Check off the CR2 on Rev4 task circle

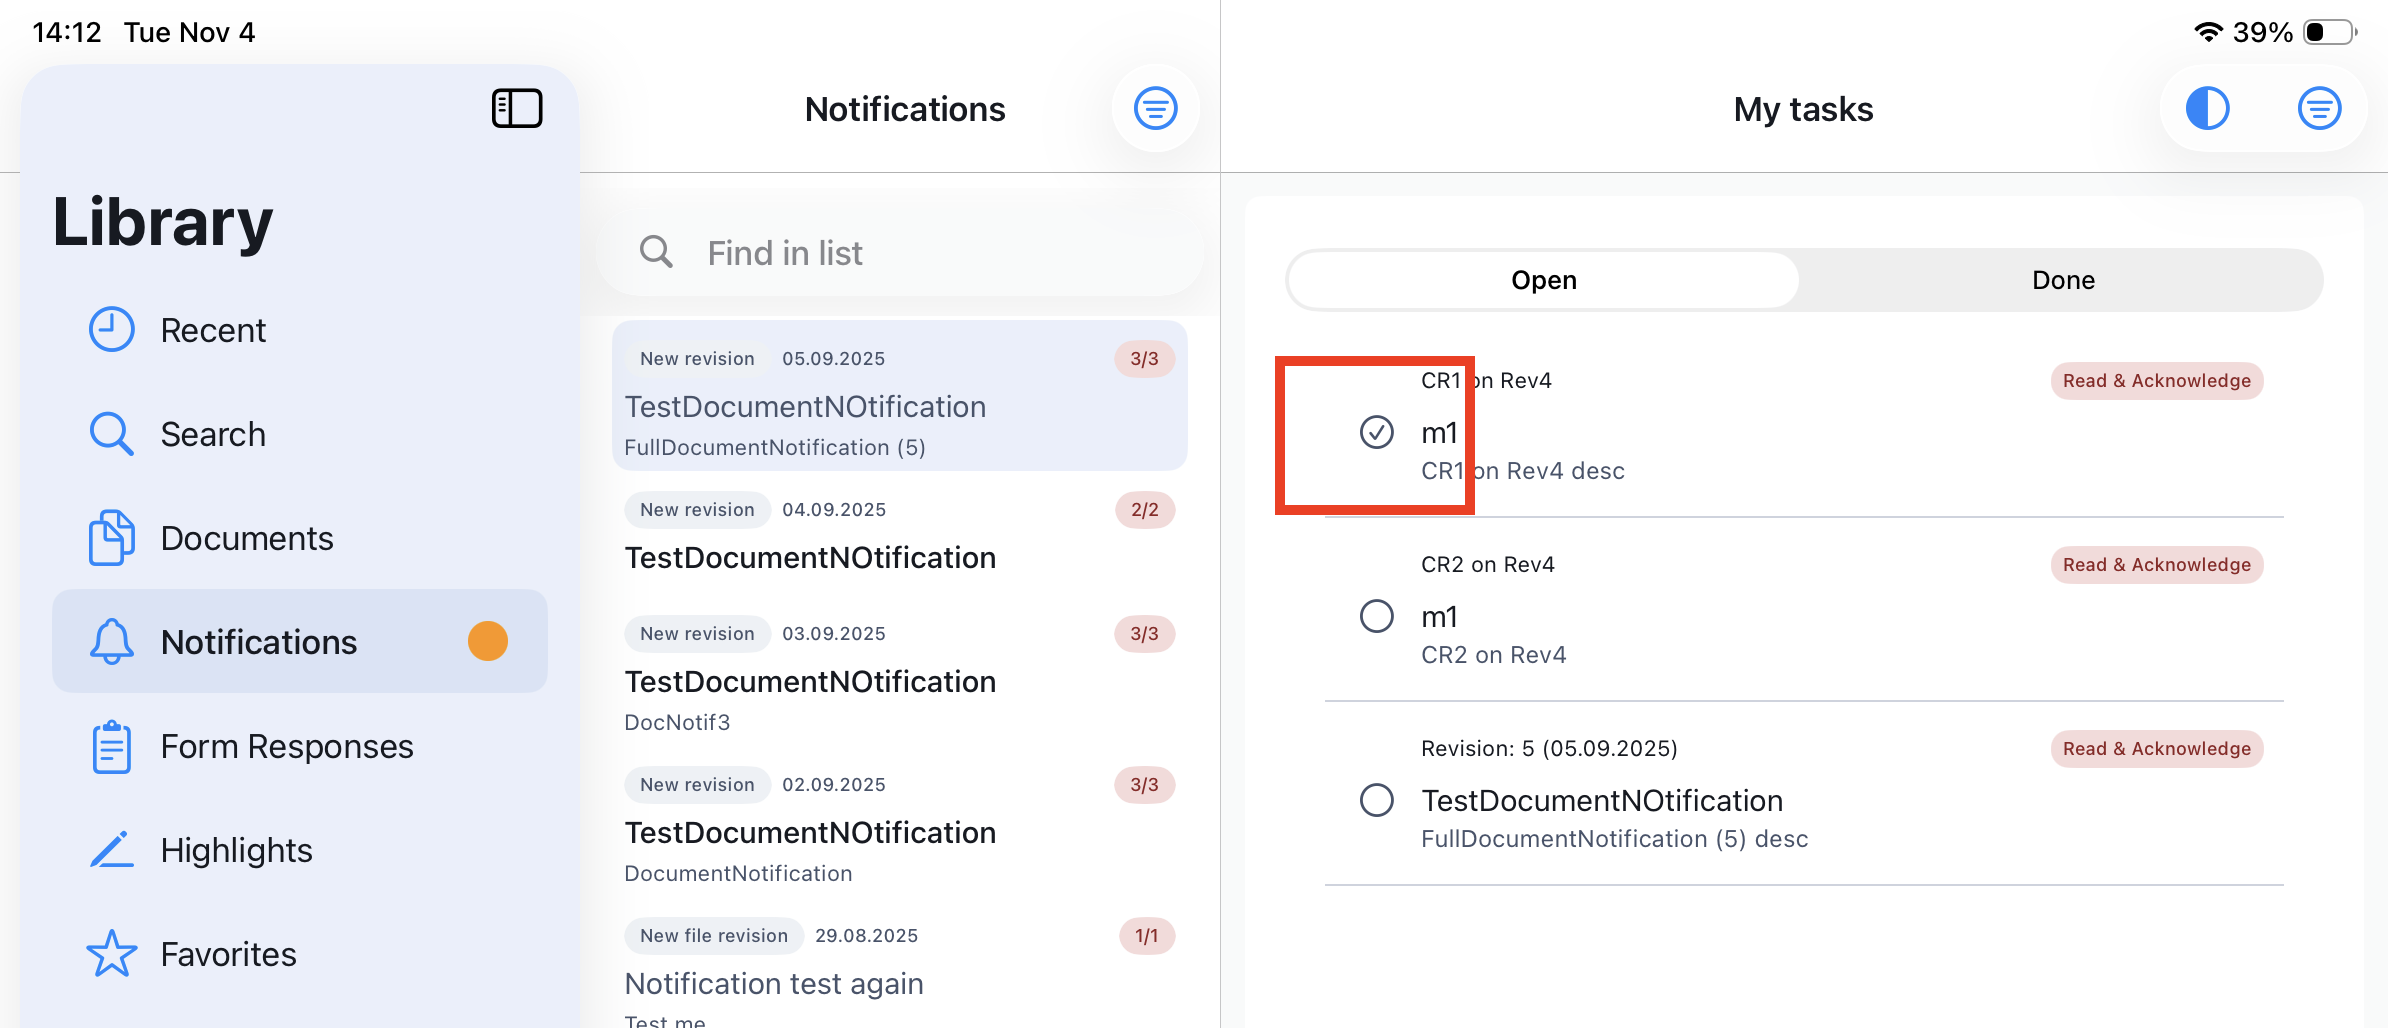pyautogui.click(x=1376, y=616)
